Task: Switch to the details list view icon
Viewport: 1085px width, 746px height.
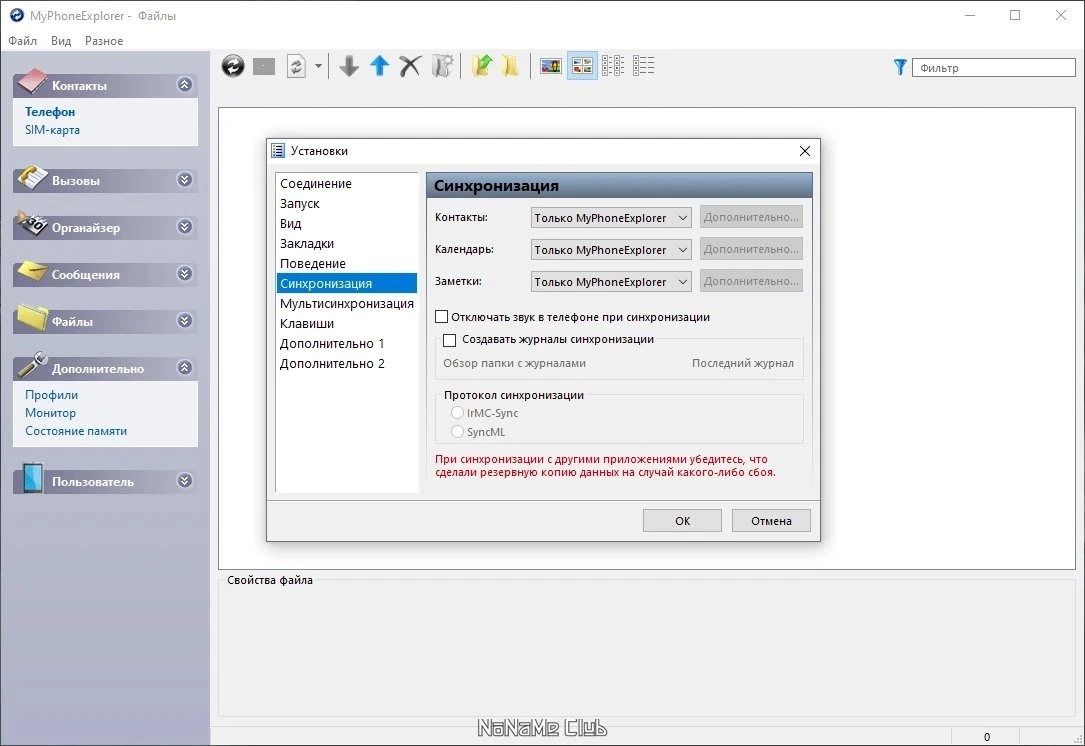Action: (644, 66)
